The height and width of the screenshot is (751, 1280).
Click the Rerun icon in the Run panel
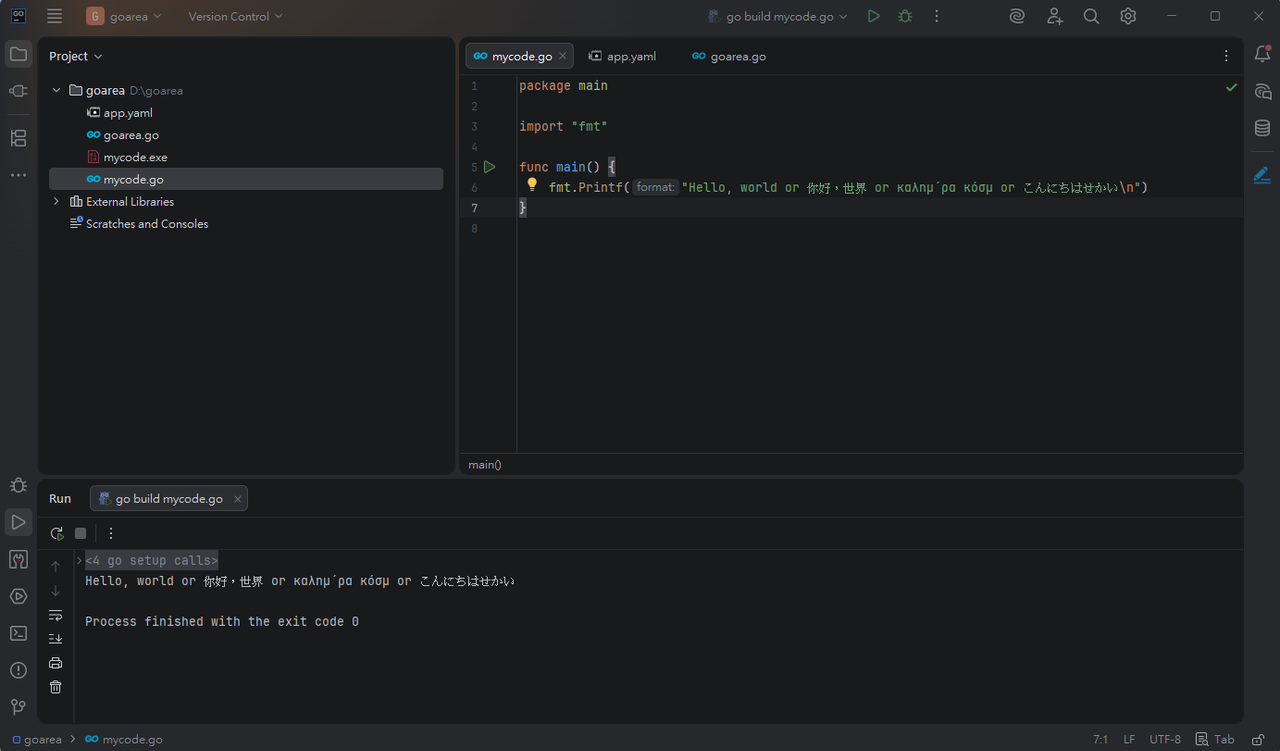coord(57,533)
